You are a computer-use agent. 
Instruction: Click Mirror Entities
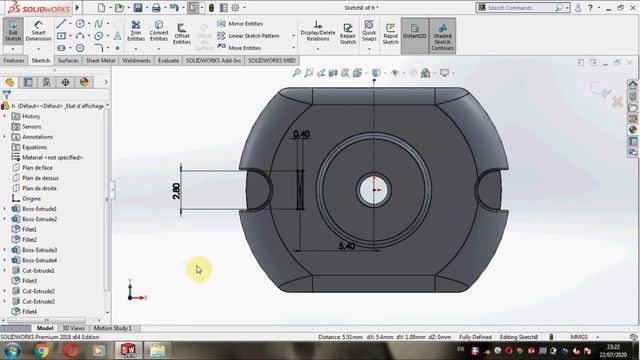pyautogui.click(x=240, y=24)
